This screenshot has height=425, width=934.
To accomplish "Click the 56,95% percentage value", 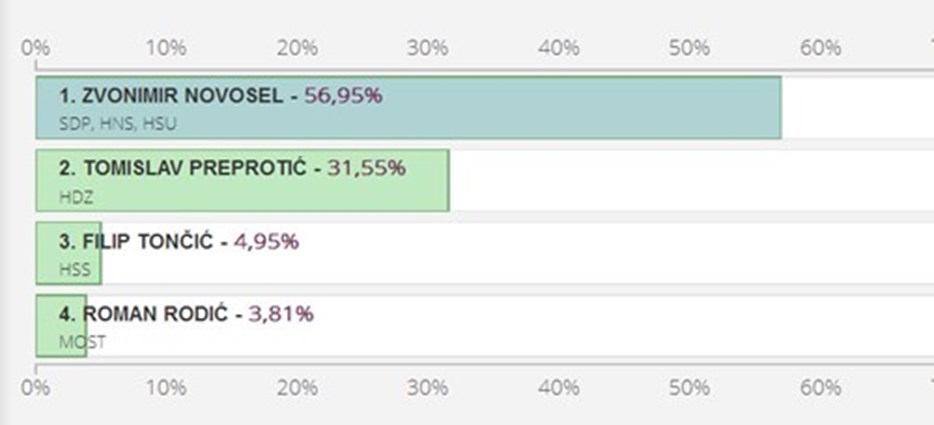I will pyautogui.click(x=344, y=95).
